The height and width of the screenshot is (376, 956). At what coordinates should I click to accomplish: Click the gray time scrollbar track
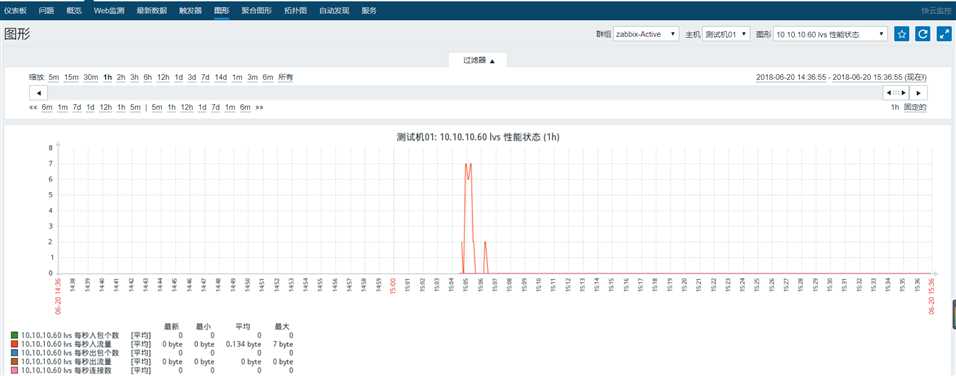click(465, 93)
